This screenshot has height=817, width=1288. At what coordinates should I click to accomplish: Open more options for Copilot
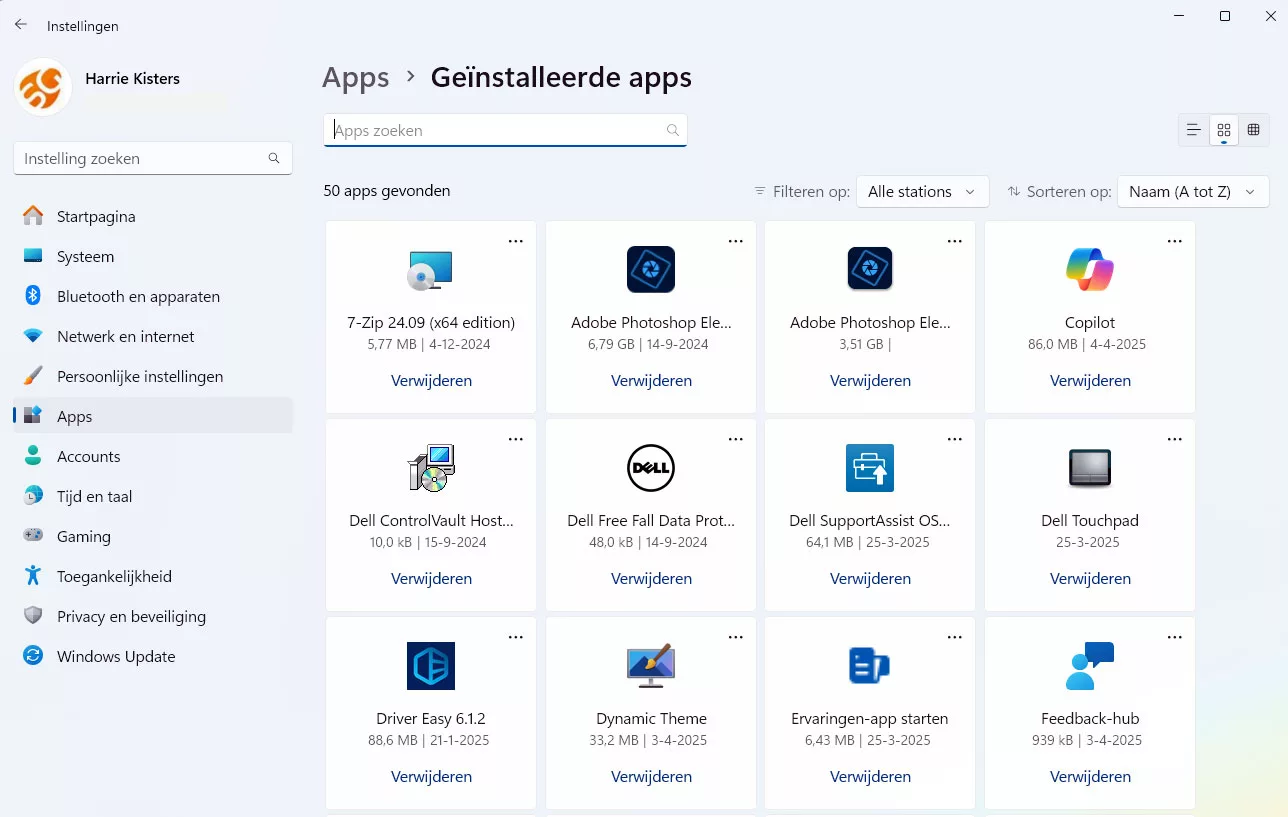click(x=1175, y=241)
